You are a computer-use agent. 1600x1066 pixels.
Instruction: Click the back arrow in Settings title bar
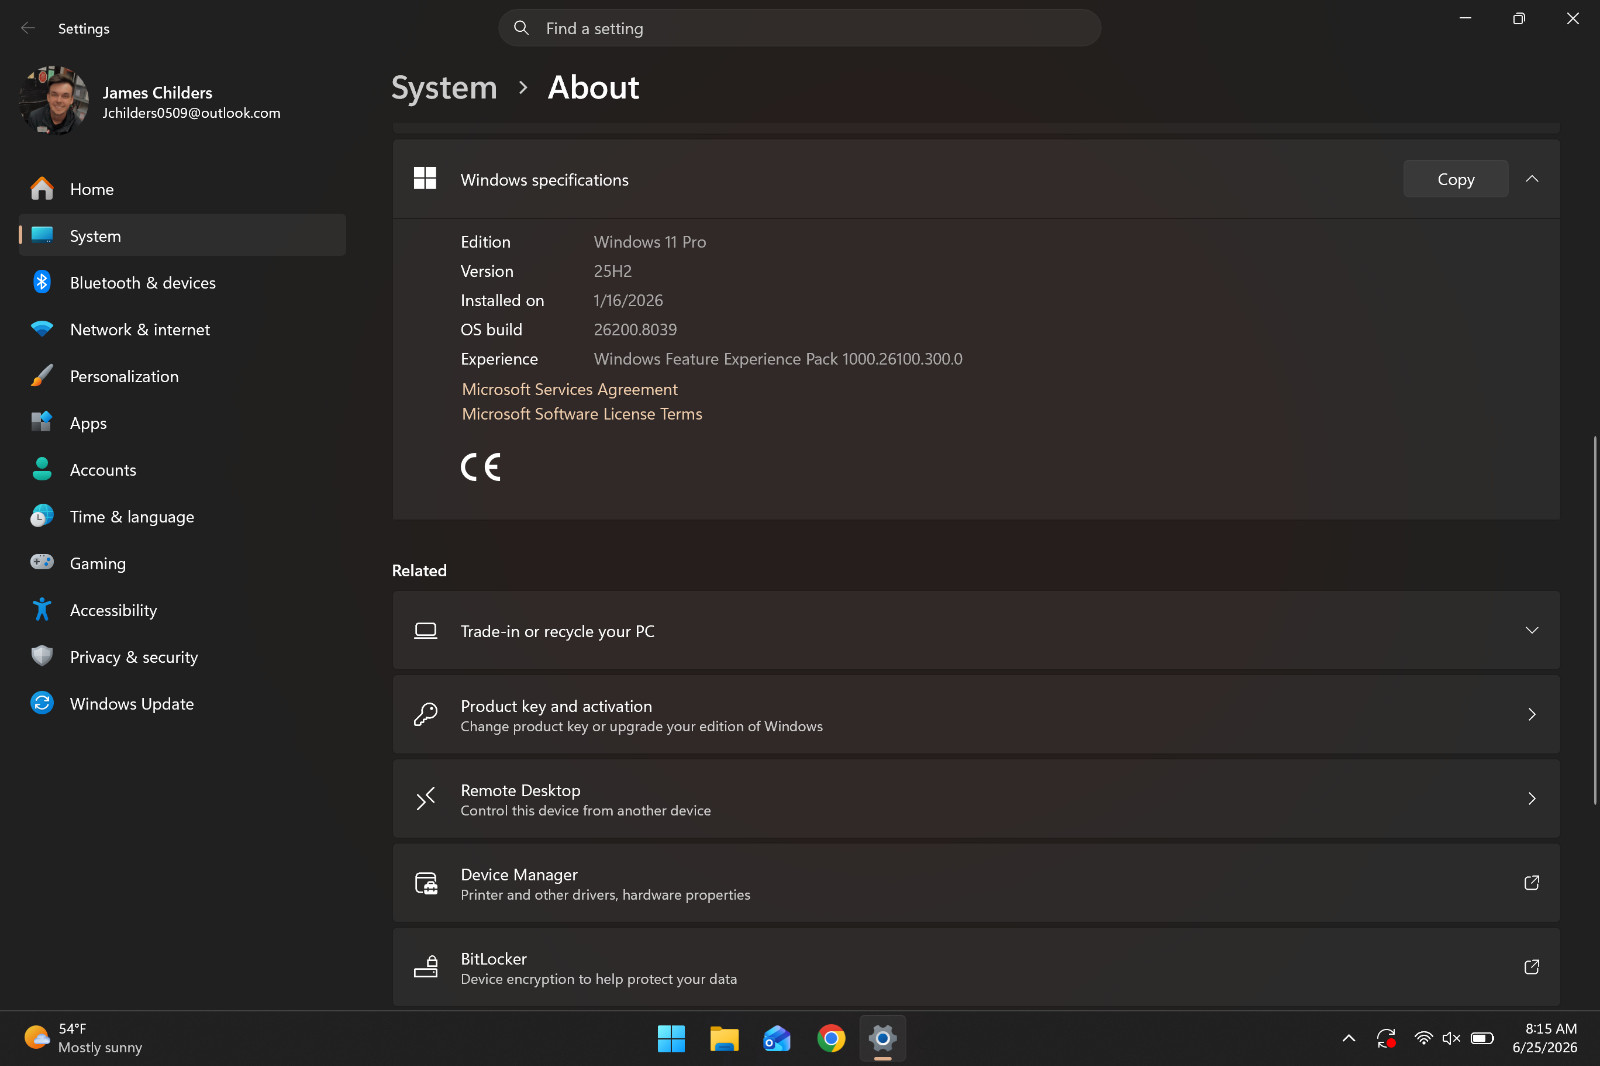coord(28,28)
